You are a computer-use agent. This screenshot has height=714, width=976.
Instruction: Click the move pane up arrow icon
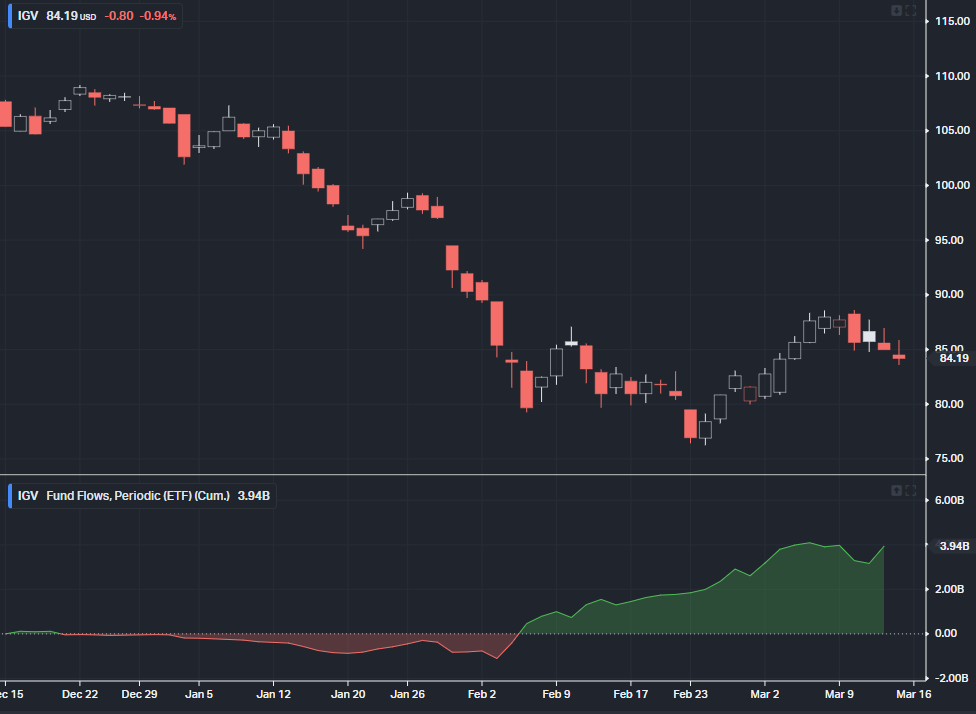click(896, 491)
